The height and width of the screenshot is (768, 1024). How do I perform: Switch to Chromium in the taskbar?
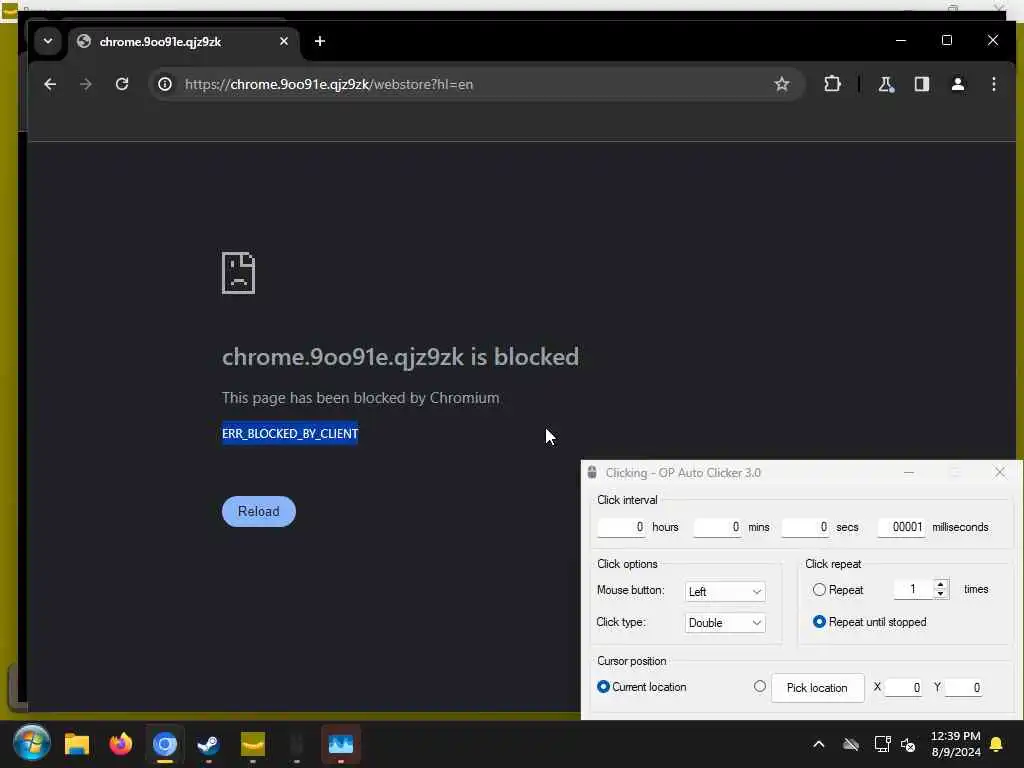[165, 744]
